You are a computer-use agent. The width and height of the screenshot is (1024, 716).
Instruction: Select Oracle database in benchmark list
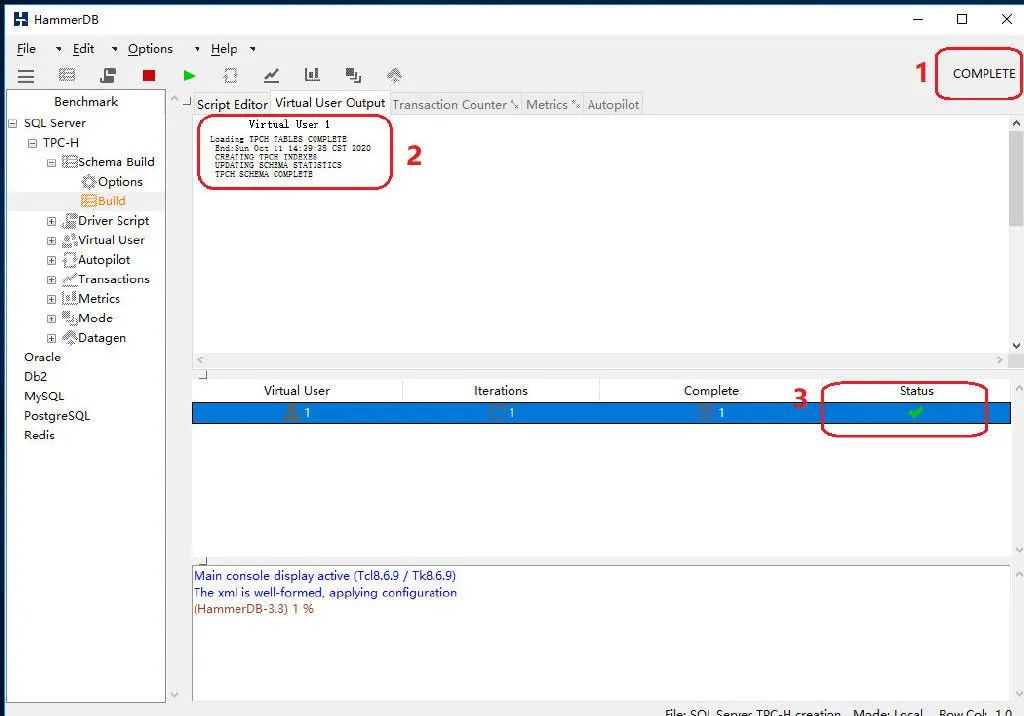click(42, 357)
